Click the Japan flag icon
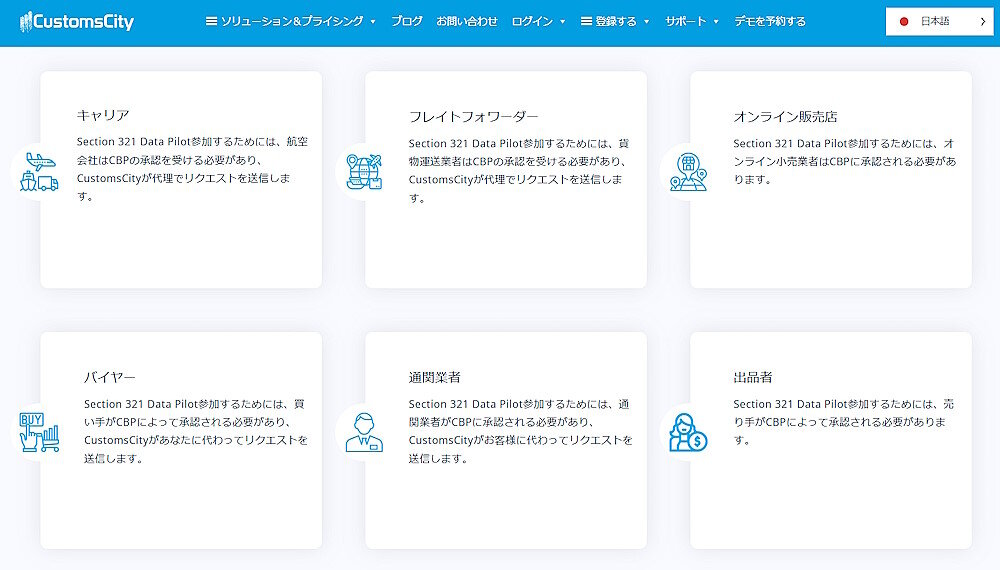 tap(904, 21)
